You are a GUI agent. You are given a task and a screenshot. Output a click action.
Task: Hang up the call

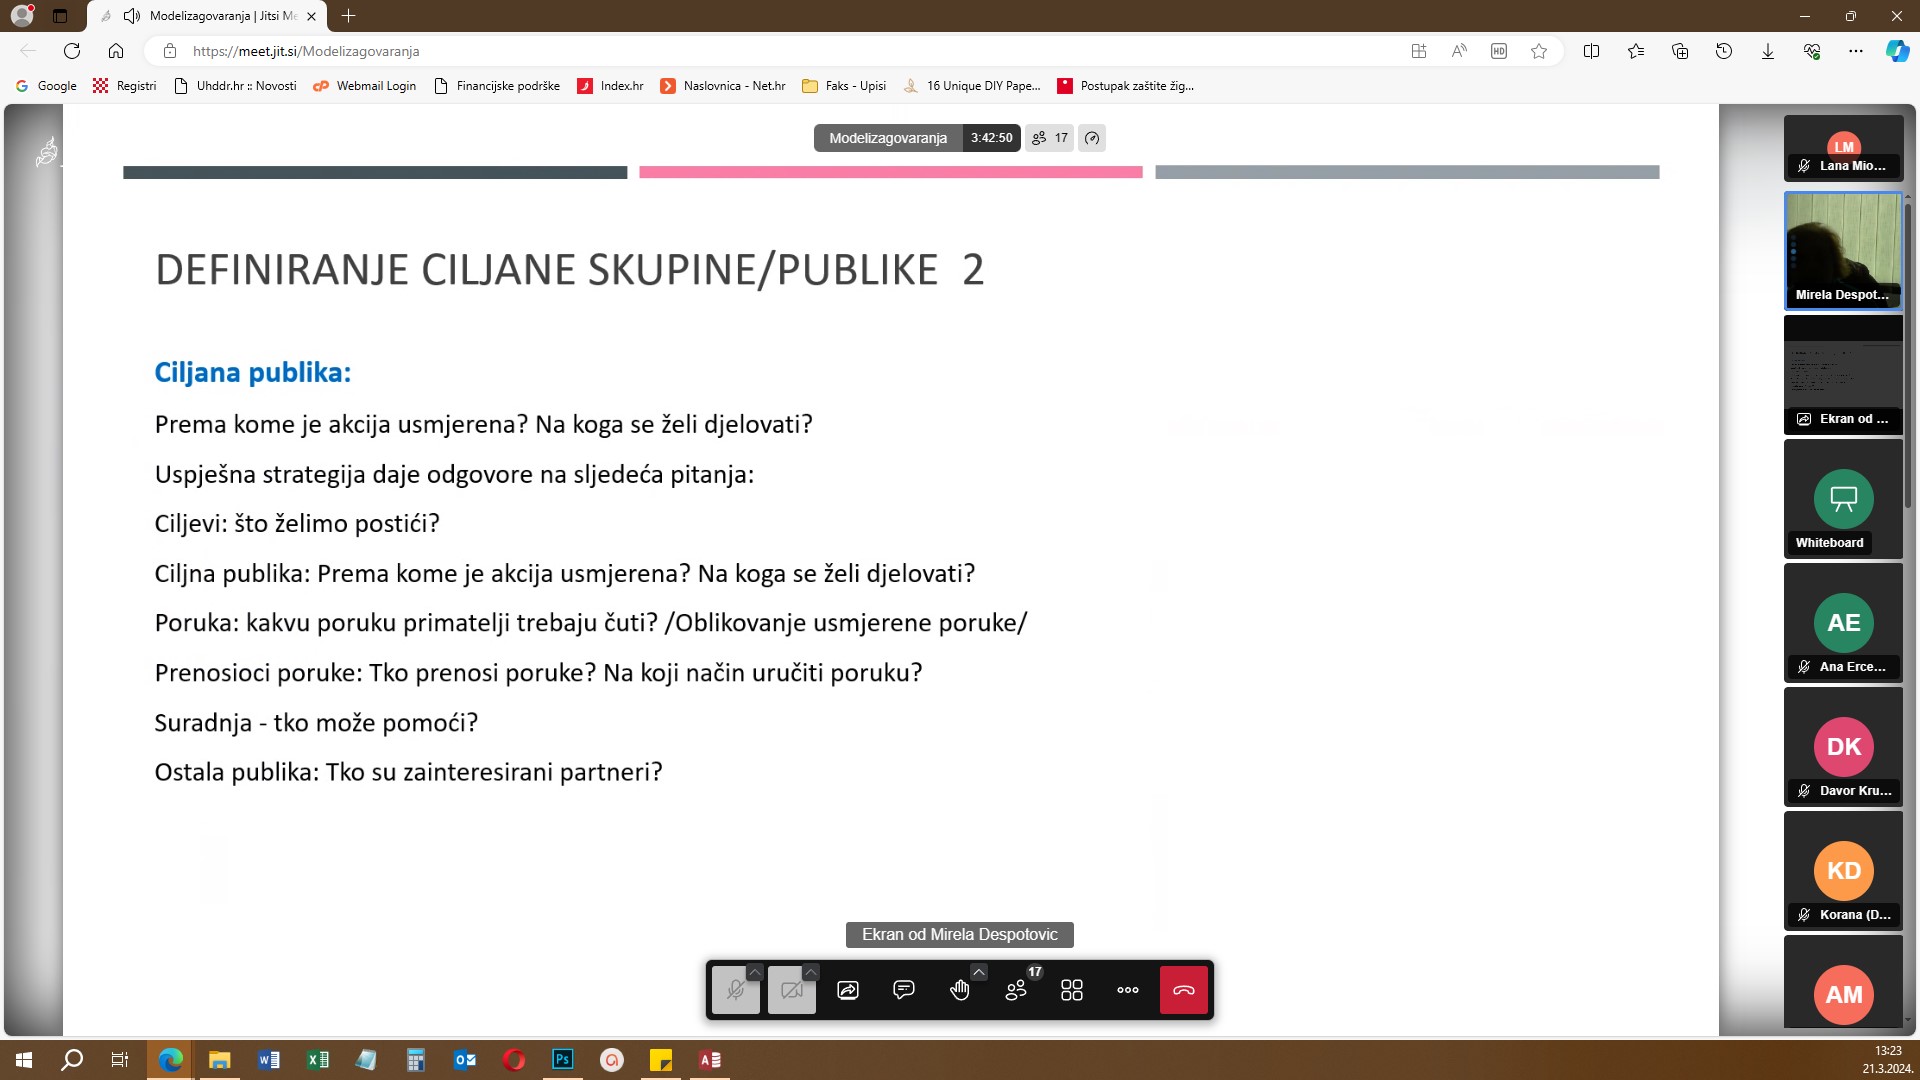(x=1184, y=990)
